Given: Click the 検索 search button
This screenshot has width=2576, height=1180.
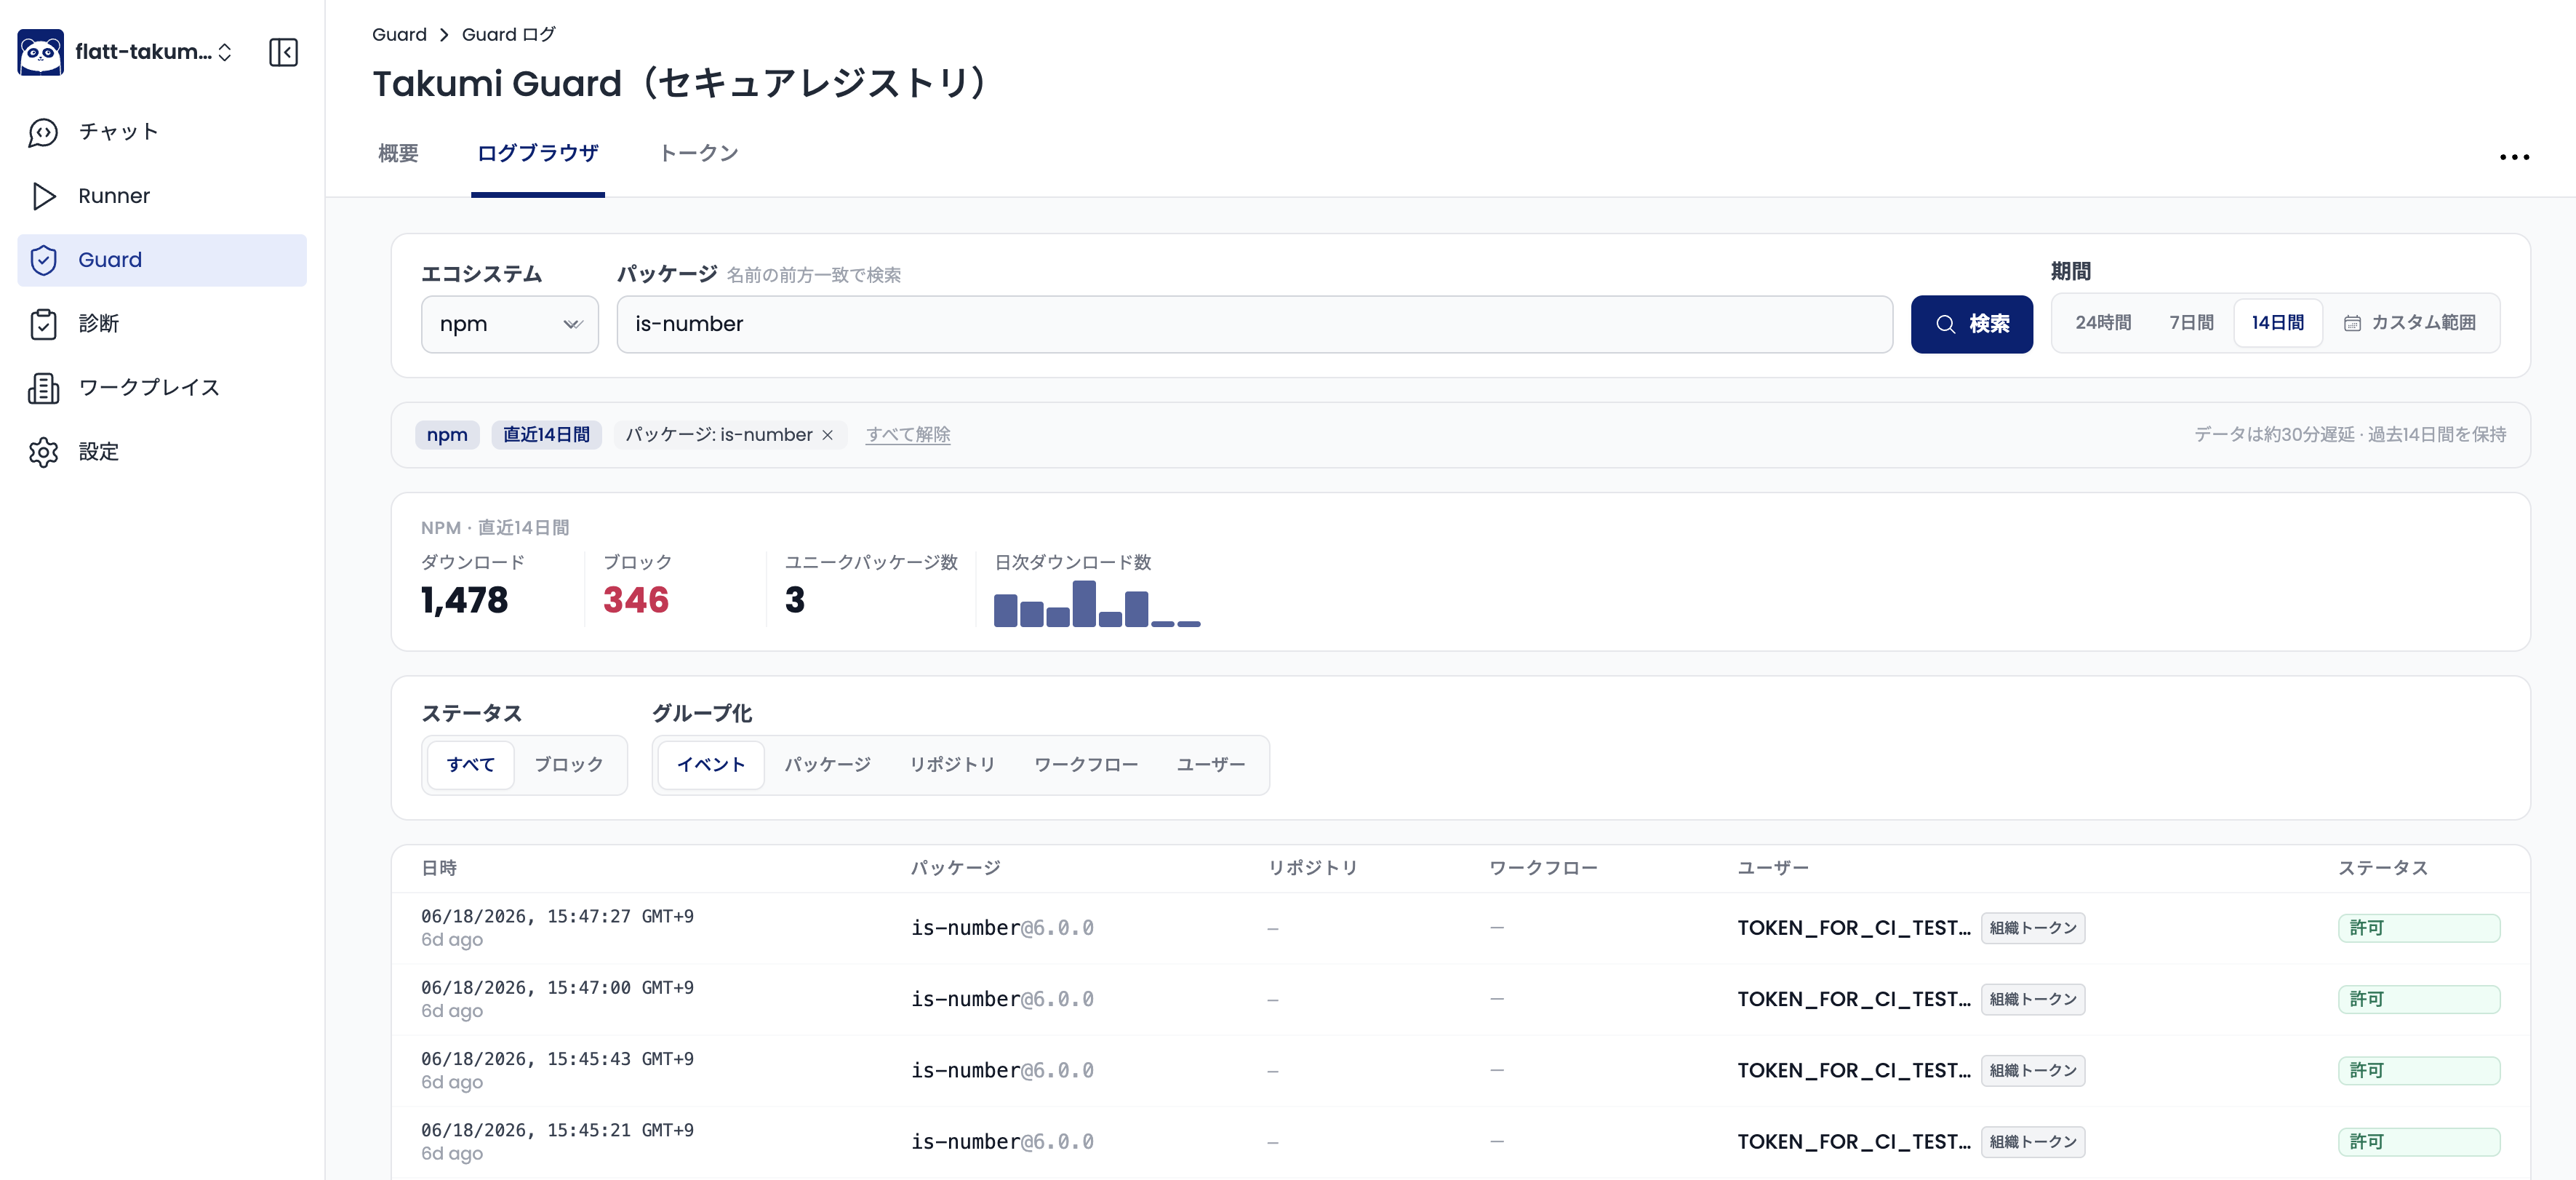Looking at the screenshot, I should [1971, 324].
